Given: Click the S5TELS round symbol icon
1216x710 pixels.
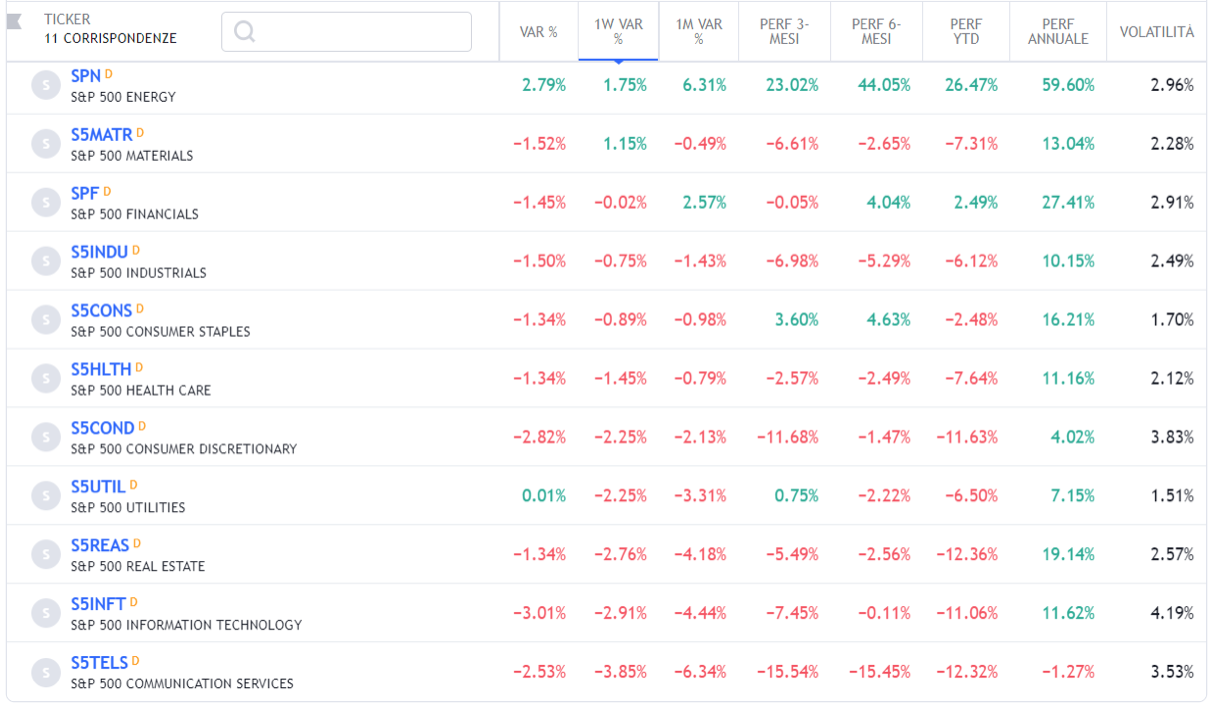Looking at the screenshot, I should 46,672.
